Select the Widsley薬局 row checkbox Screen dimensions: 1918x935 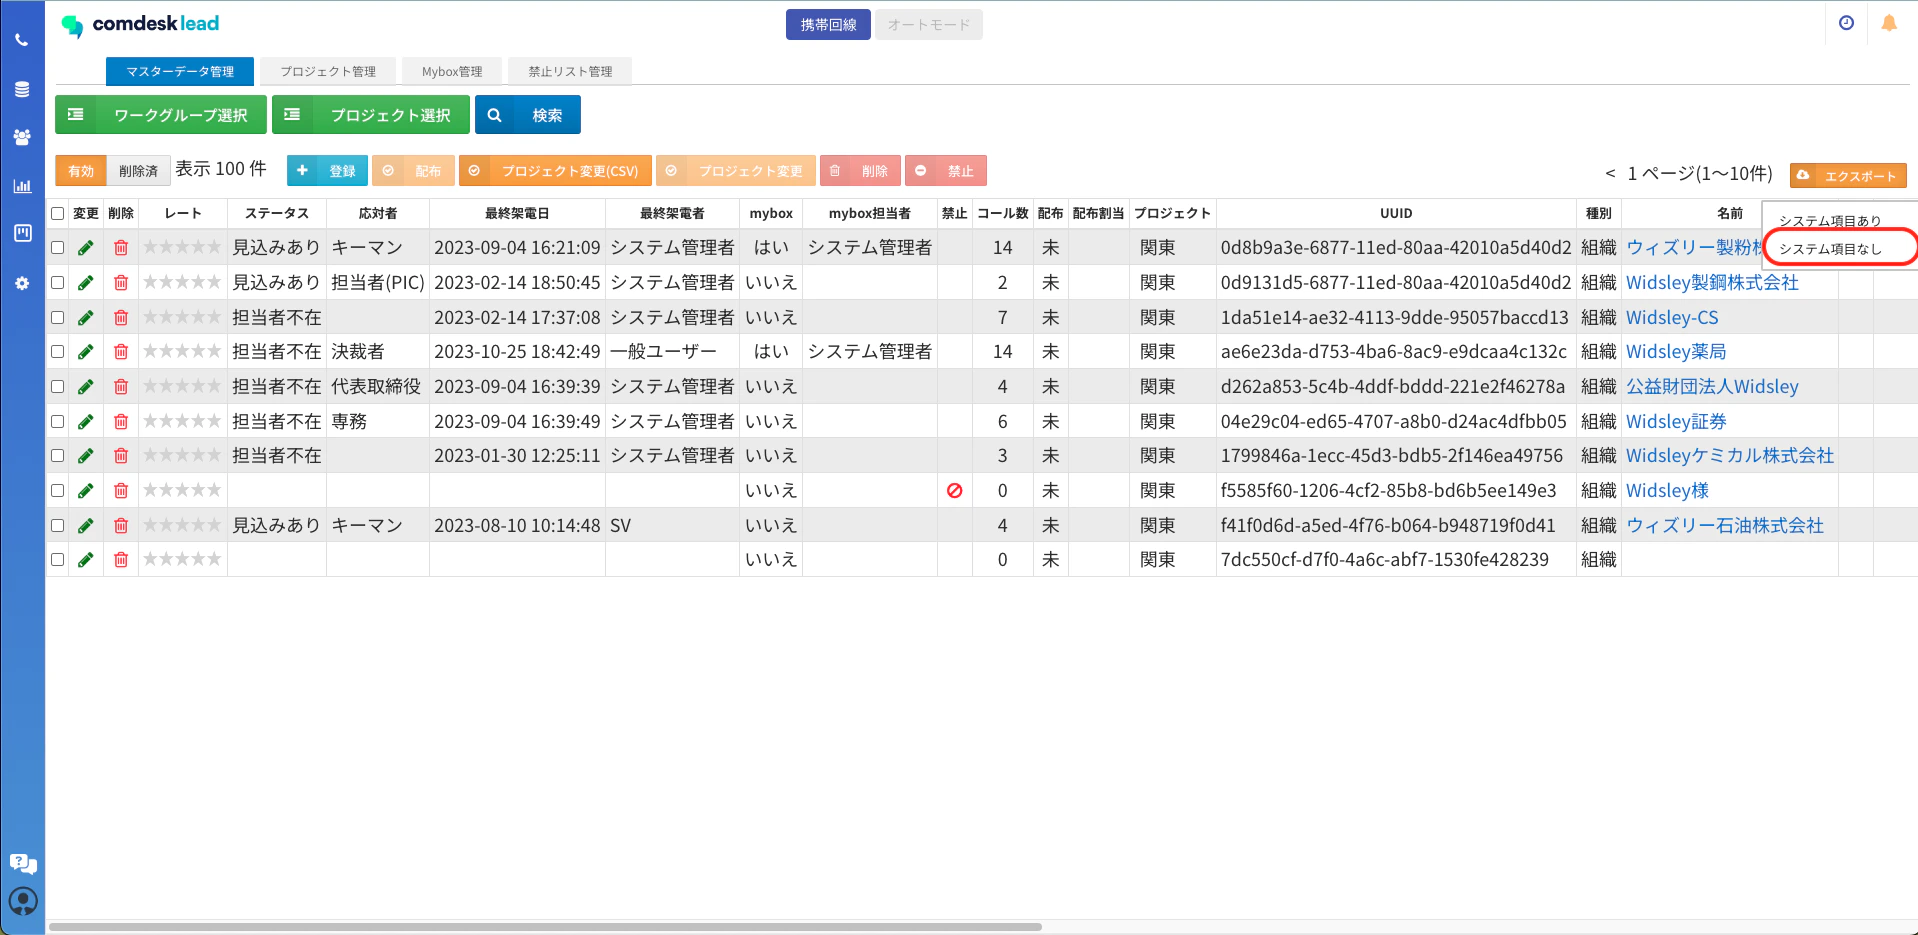point(58,352)
